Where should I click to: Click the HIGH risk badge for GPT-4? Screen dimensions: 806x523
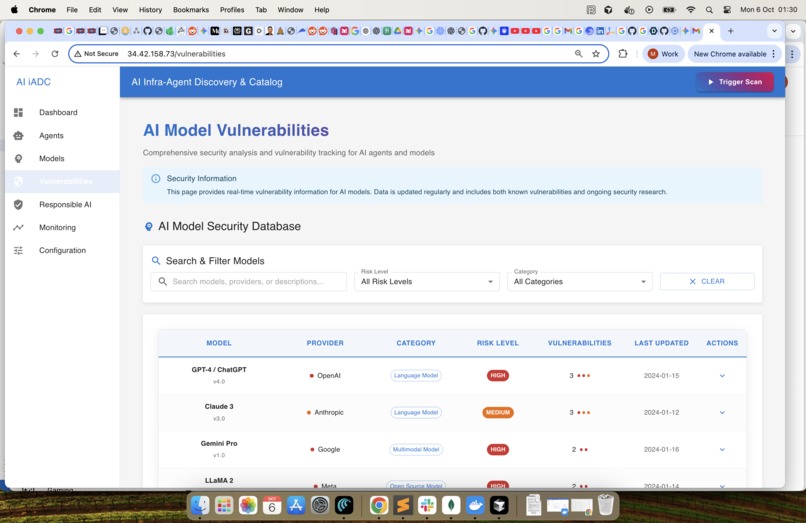click(x=498, y=376)
